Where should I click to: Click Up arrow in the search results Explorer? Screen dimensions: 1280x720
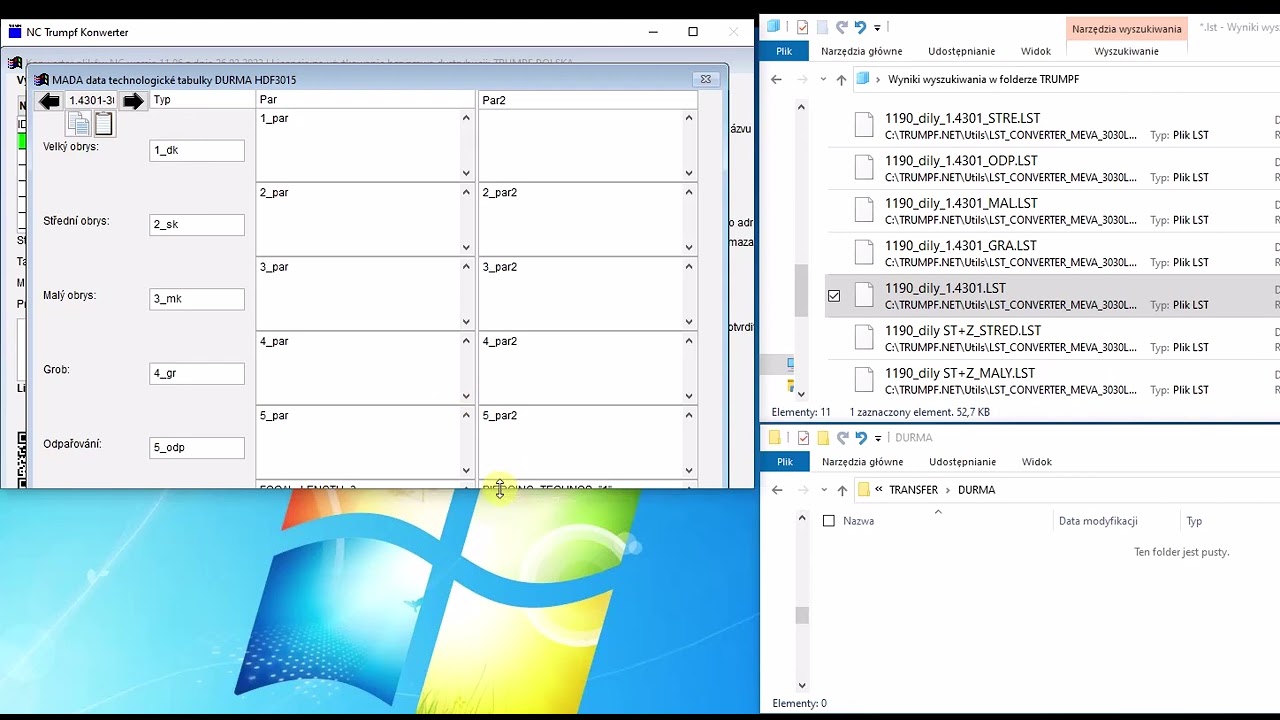tap(841, 79)
